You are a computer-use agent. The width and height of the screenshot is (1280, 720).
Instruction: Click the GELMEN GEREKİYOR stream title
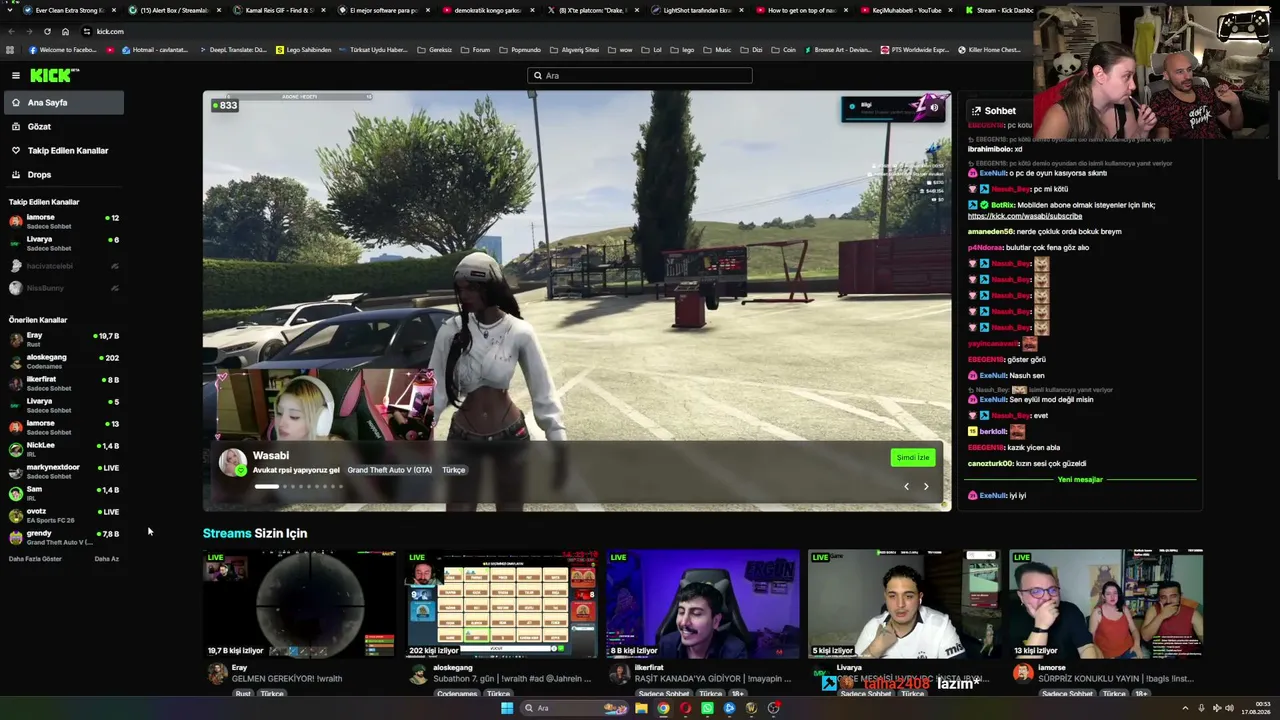pos(287,679)
